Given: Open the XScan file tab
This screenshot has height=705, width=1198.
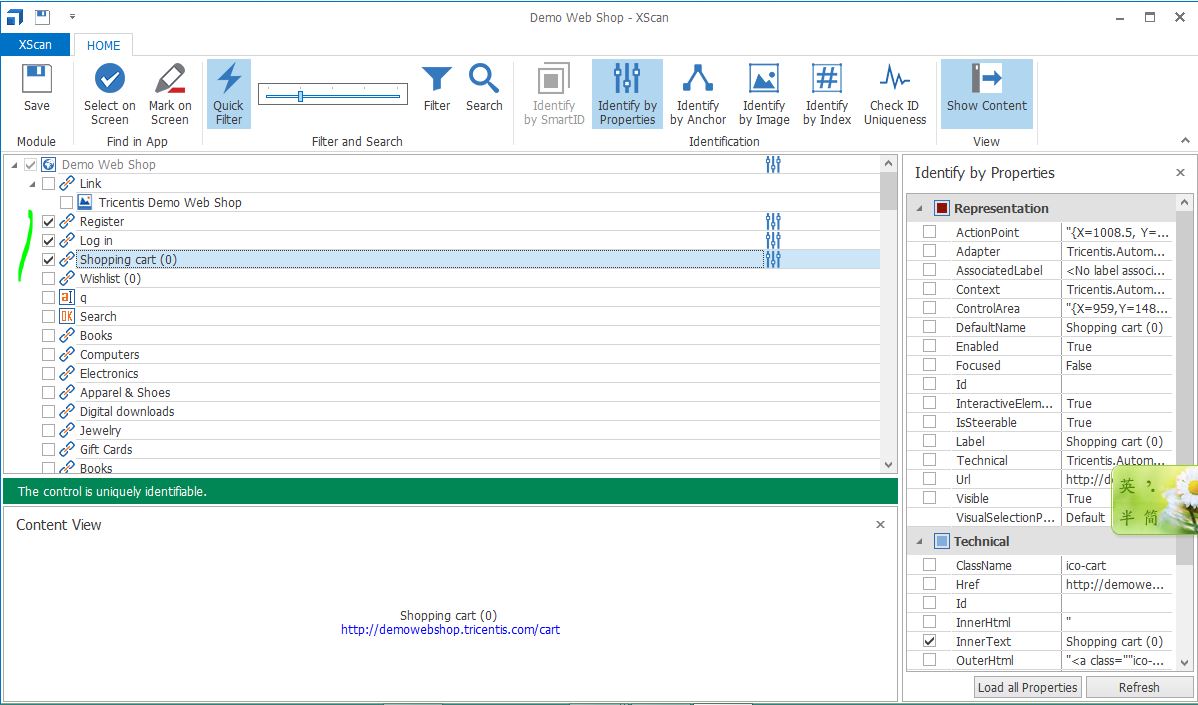Looking at the screenshot, I should [x=35, y=44].
